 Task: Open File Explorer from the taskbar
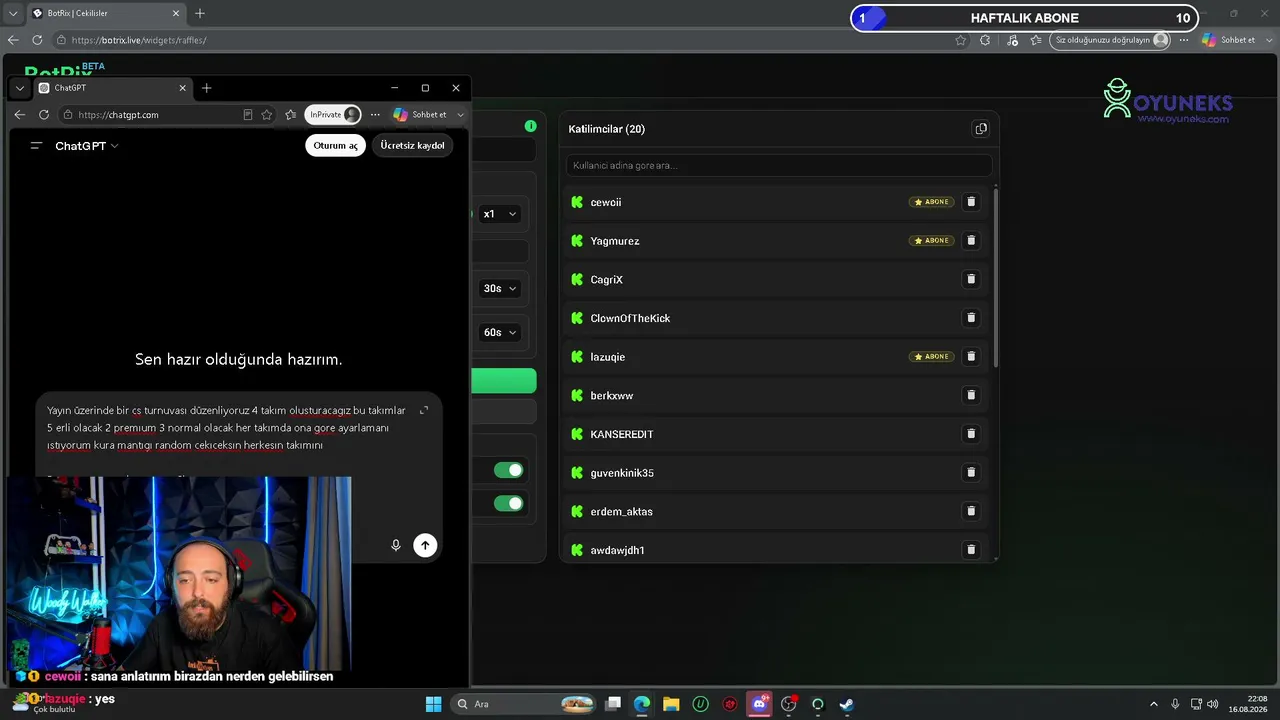click(671, 704)
